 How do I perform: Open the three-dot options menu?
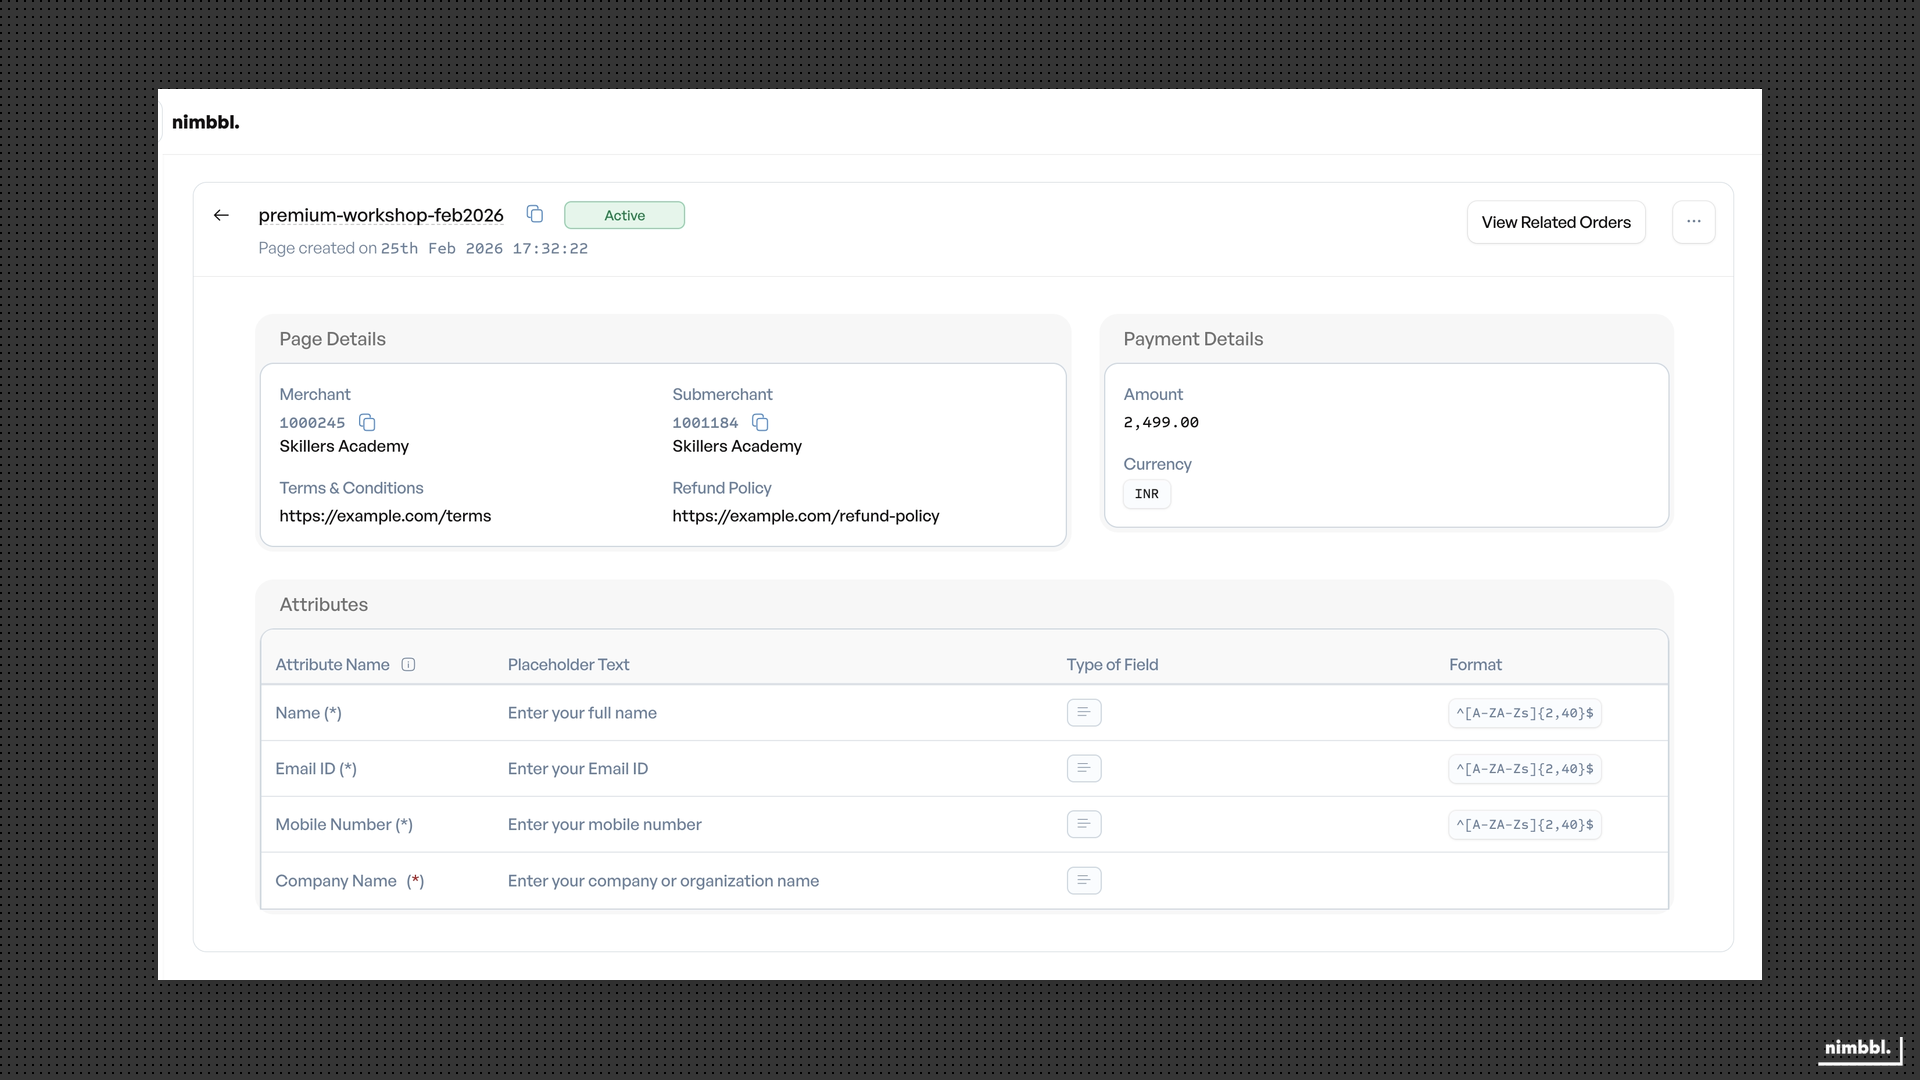pos(1693,221)
